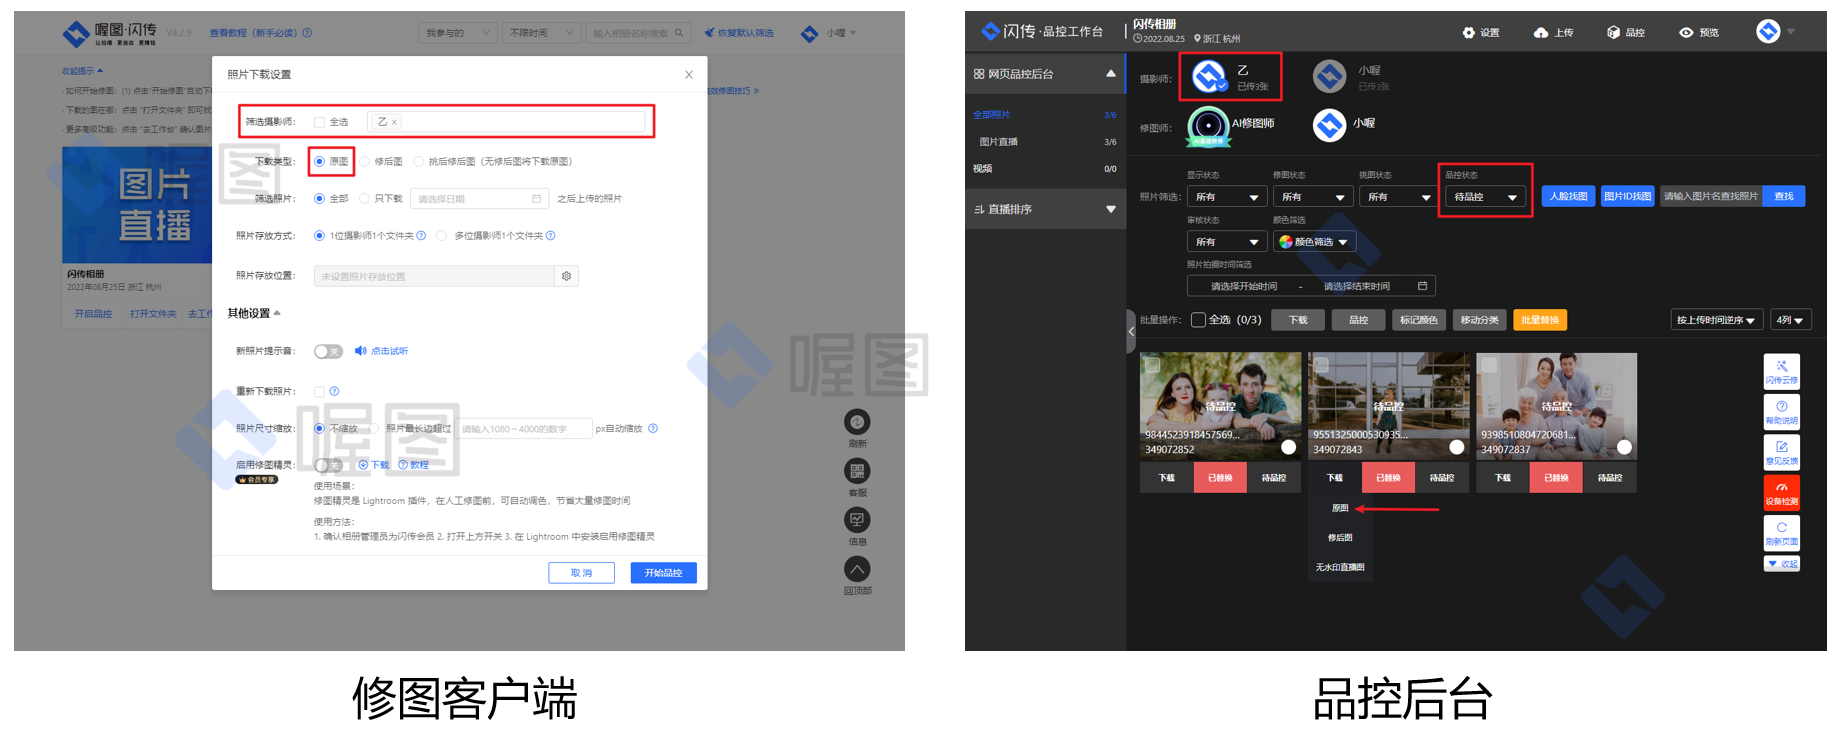Choose 原图 from the download menu
Viewport: 1840px width, 730px height.
point(1340,508)
